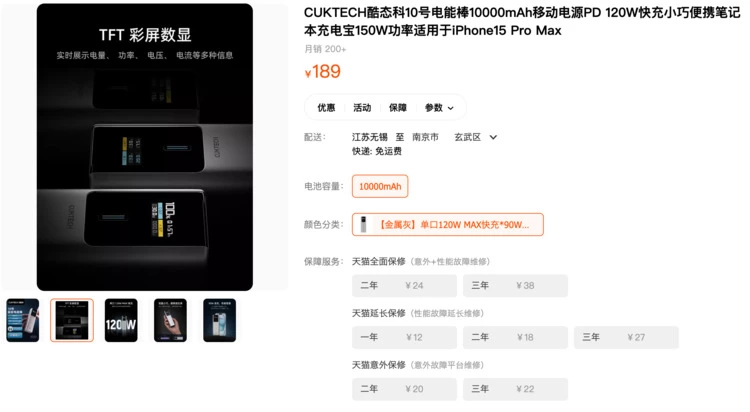Screen dimensions: 750x412
Task: Open the 玄武区 district dropdown arrow
Action: click(x=493, y=137)
